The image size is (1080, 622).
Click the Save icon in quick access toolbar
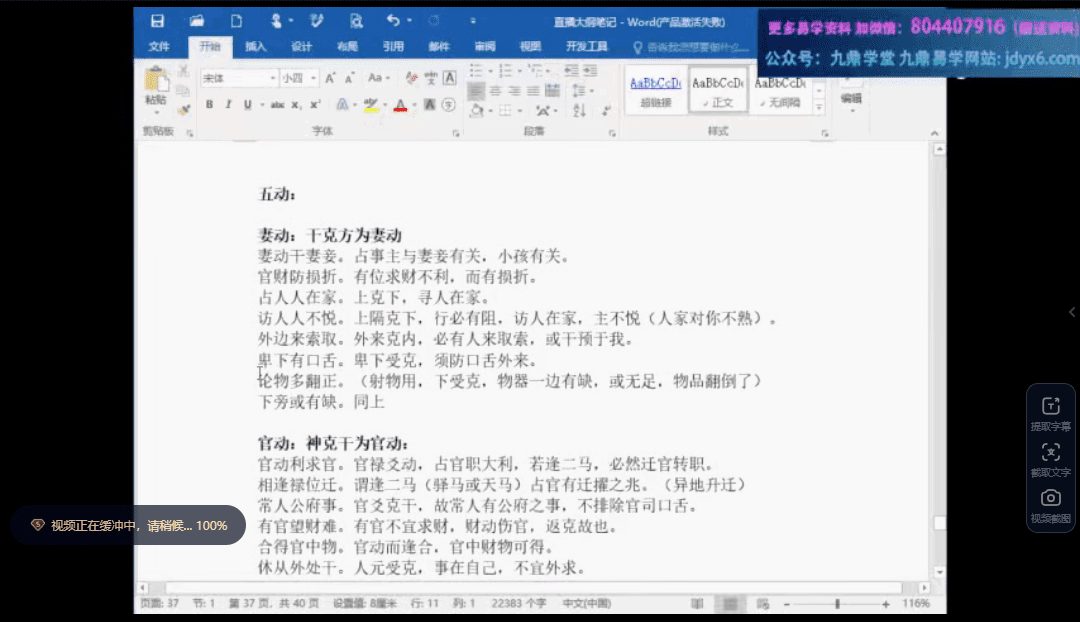tap(157, 20)
